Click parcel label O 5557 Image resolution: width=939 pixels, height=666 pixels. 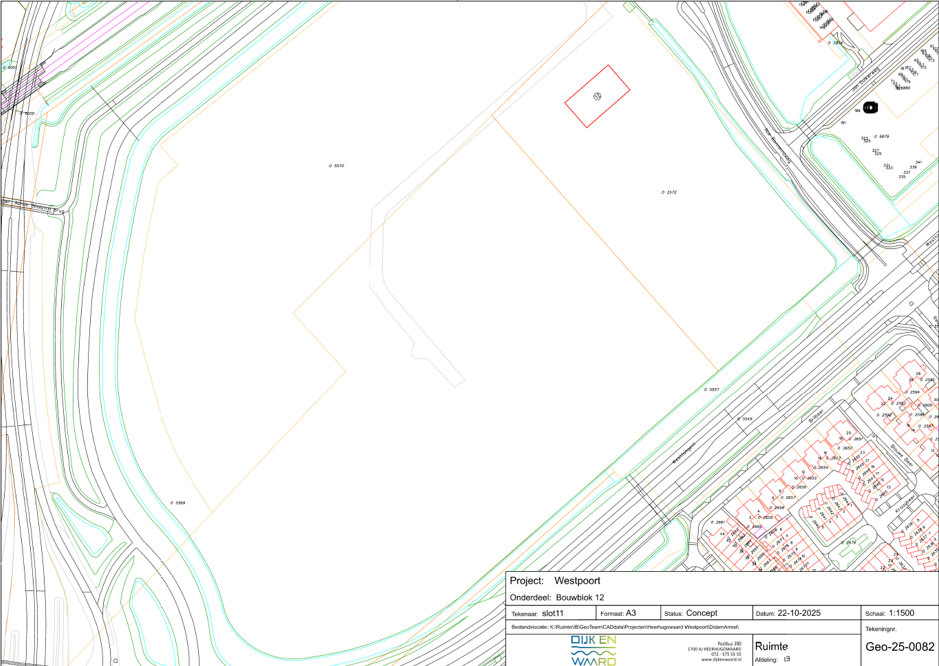[x=711, y=389]
